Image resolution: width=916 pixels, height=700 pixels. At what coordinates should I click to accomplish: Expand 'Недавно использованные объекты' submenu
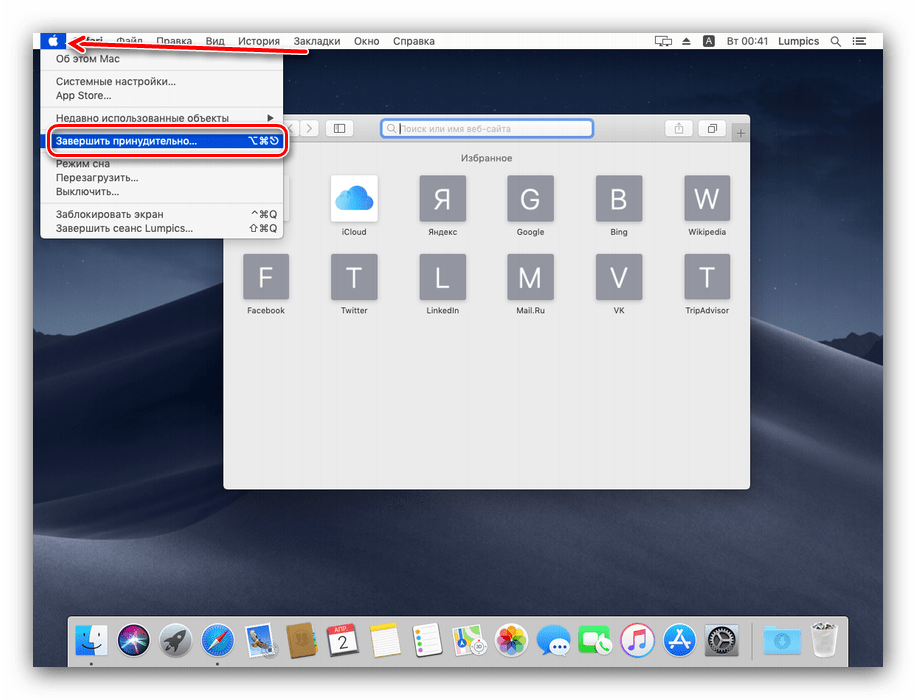tap(162, 118)
